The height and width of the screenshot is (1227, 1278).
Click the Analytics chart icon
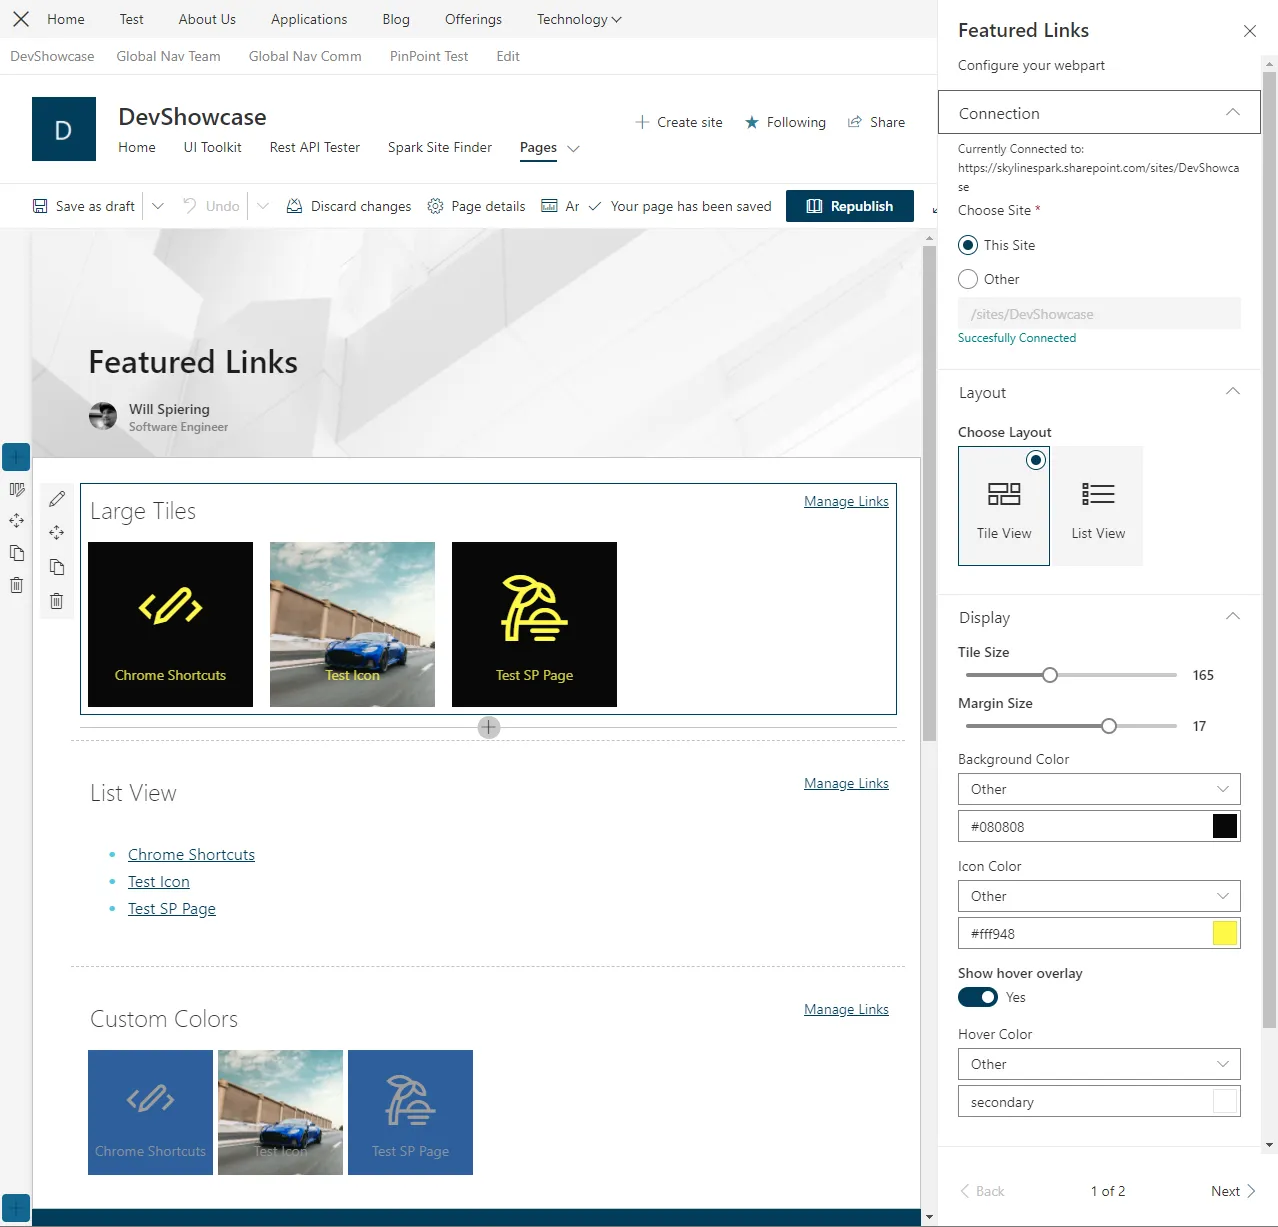coord(549,206)
